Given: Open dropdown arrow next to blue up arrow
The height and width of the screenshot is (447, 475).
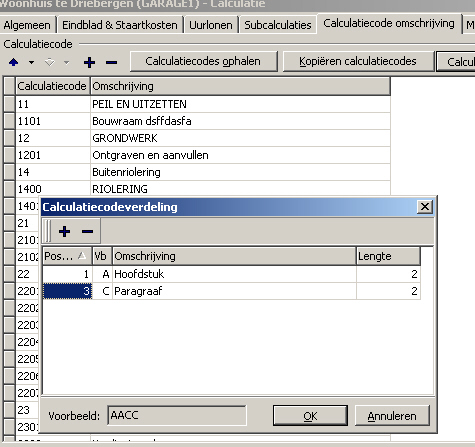Looking at the screenshot, I should tap(31, 62).
